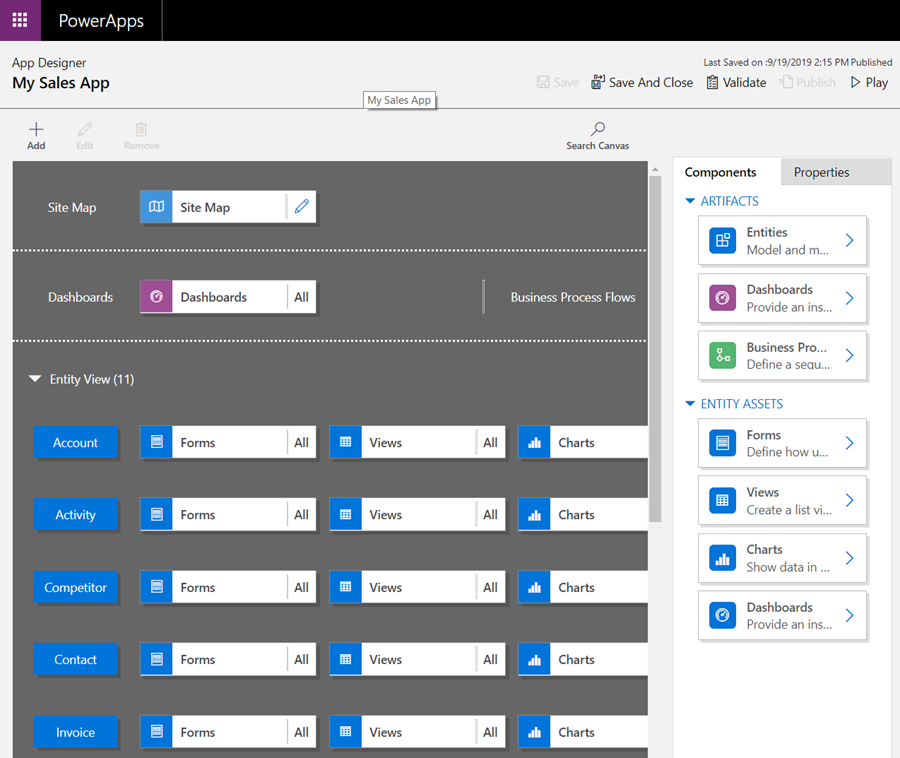Screen dimensions: 900x758
Task: Click All on Account Views tile
Action: 490,442
